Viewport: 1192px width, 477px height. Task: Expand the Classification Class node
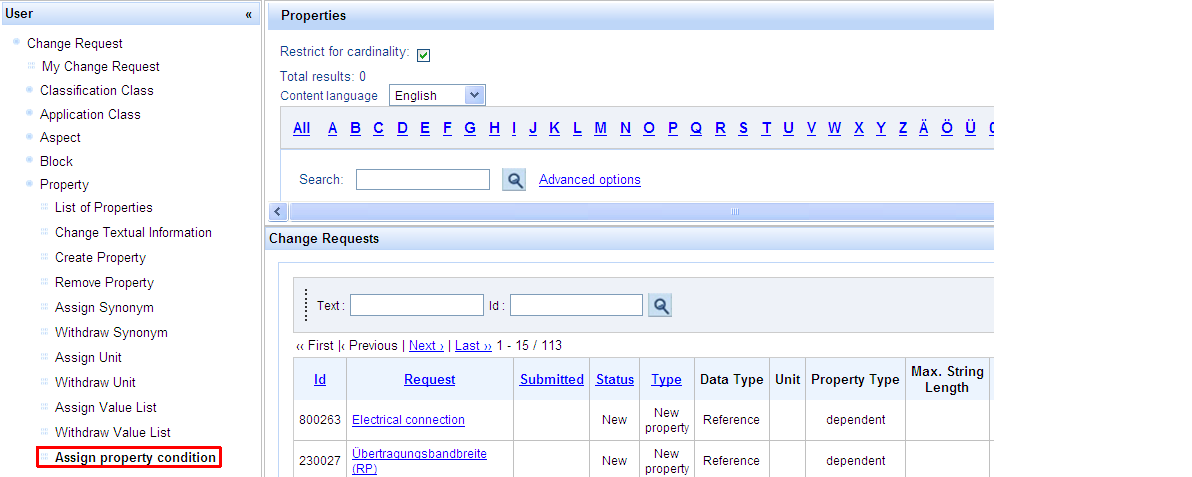tap(30, 90)
